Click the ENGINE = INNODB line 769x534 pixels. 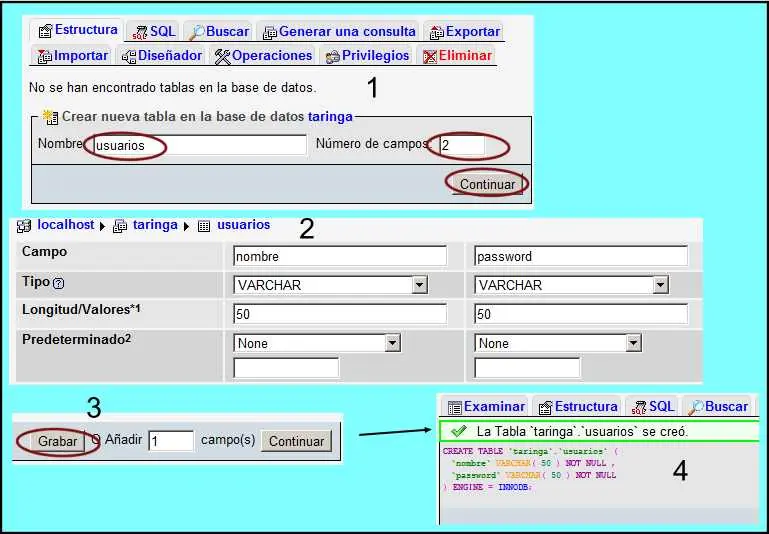(487, 487)
